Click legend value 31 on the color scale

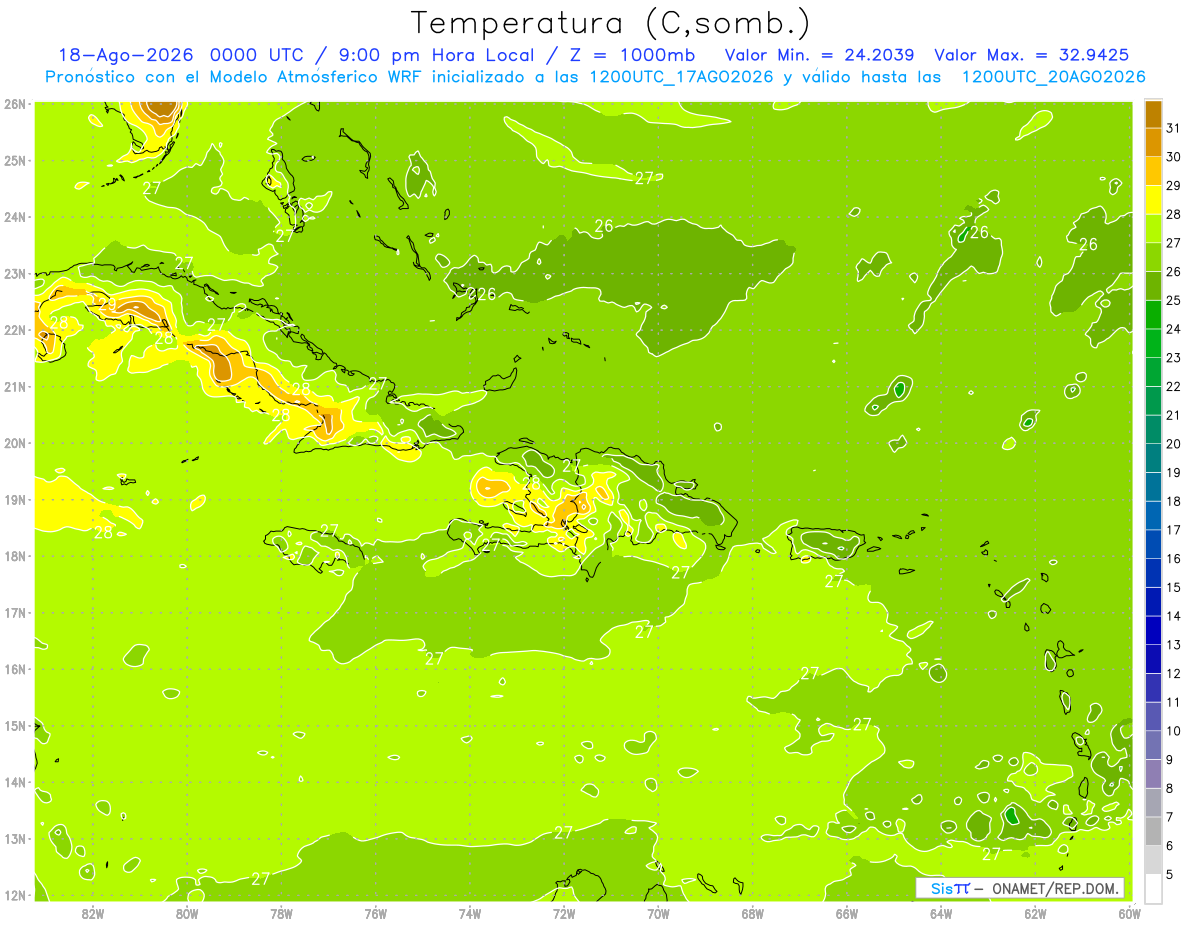coord(1173,128)
